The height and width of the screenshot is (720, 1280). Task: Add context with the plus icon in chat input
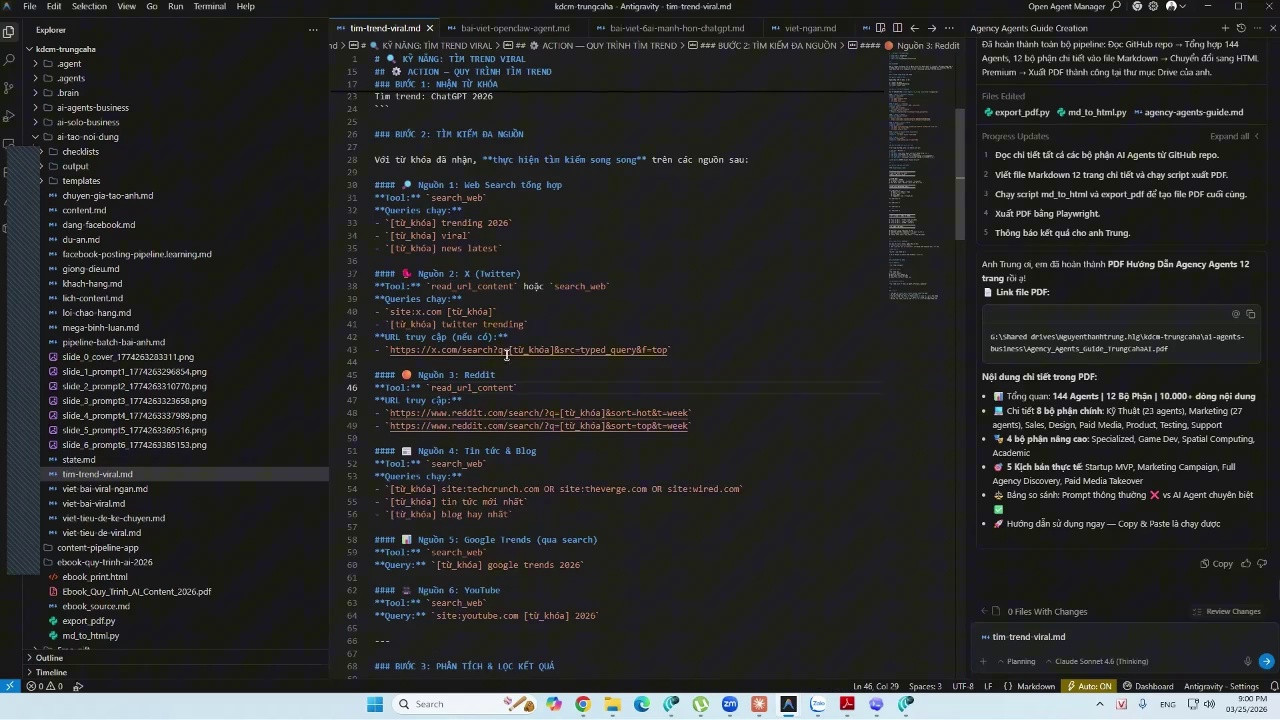[x=984, y=661]
